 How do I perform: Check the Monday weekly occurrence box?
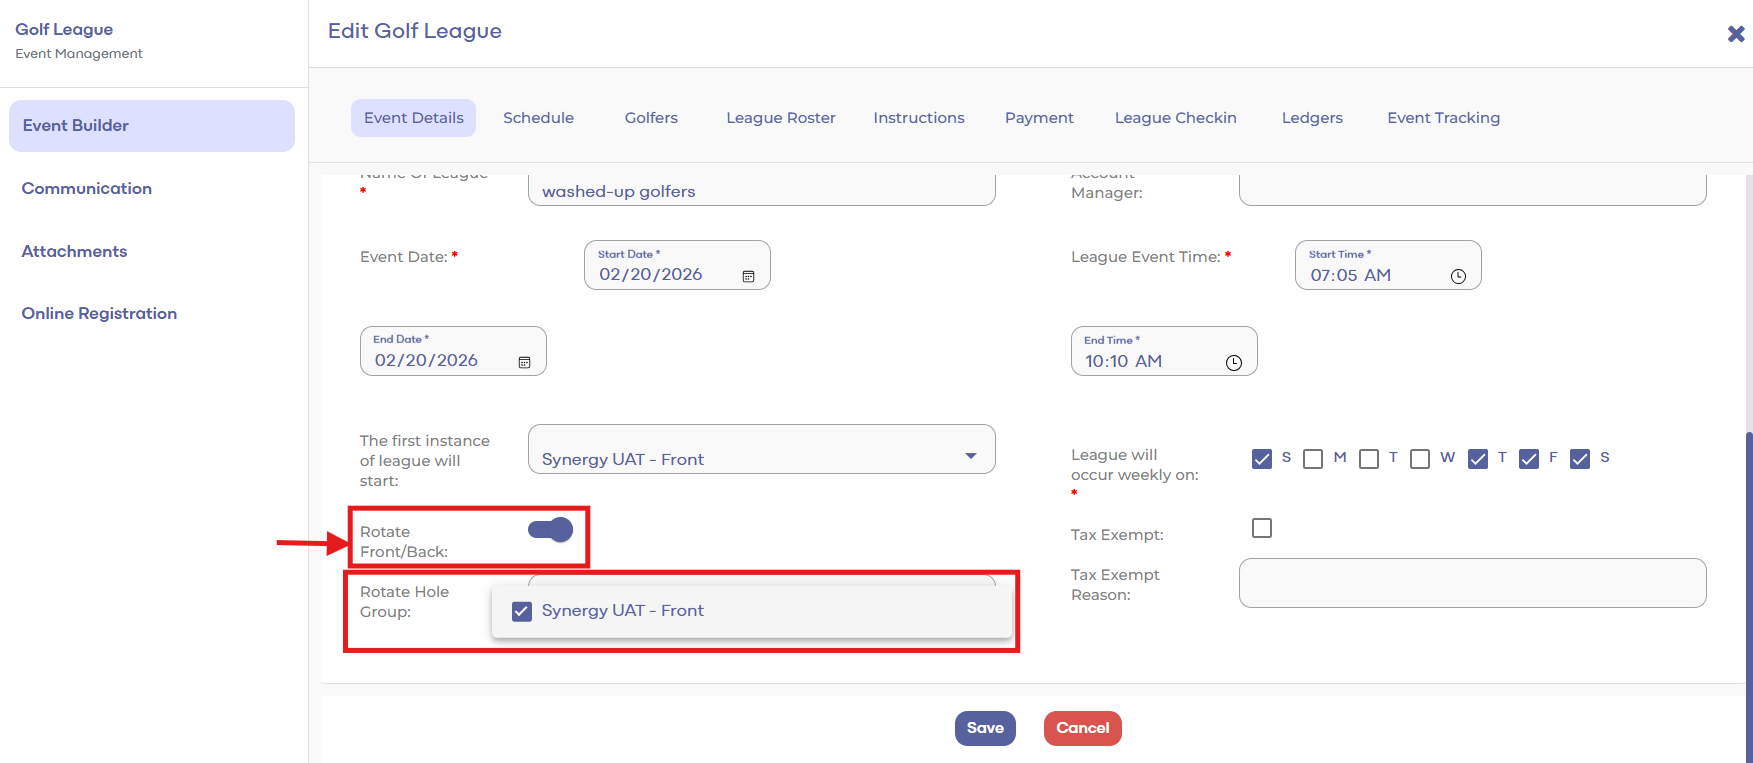click(1313, 459)
